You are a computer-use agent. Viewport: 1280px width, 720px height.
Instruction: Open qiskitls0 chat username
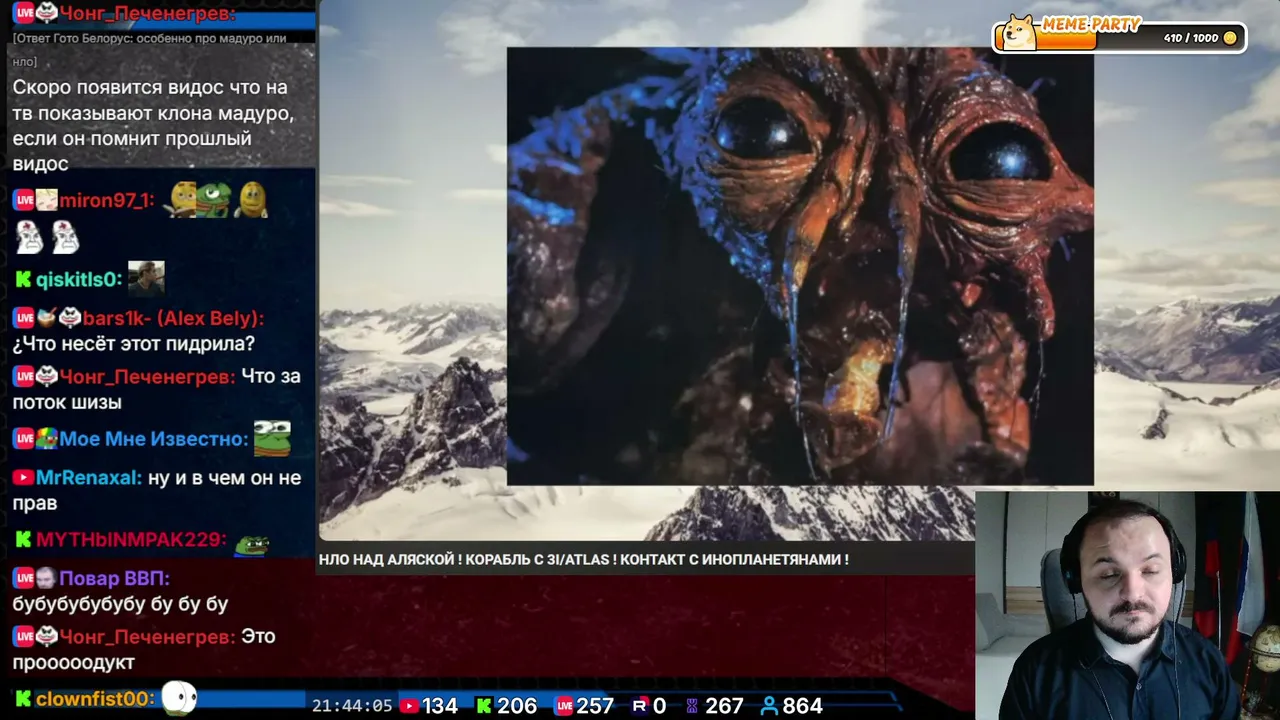(x=79, y=280)
